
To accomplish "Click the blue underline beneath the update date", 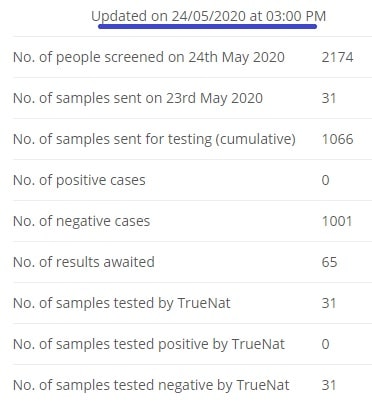I will [207, 26].
